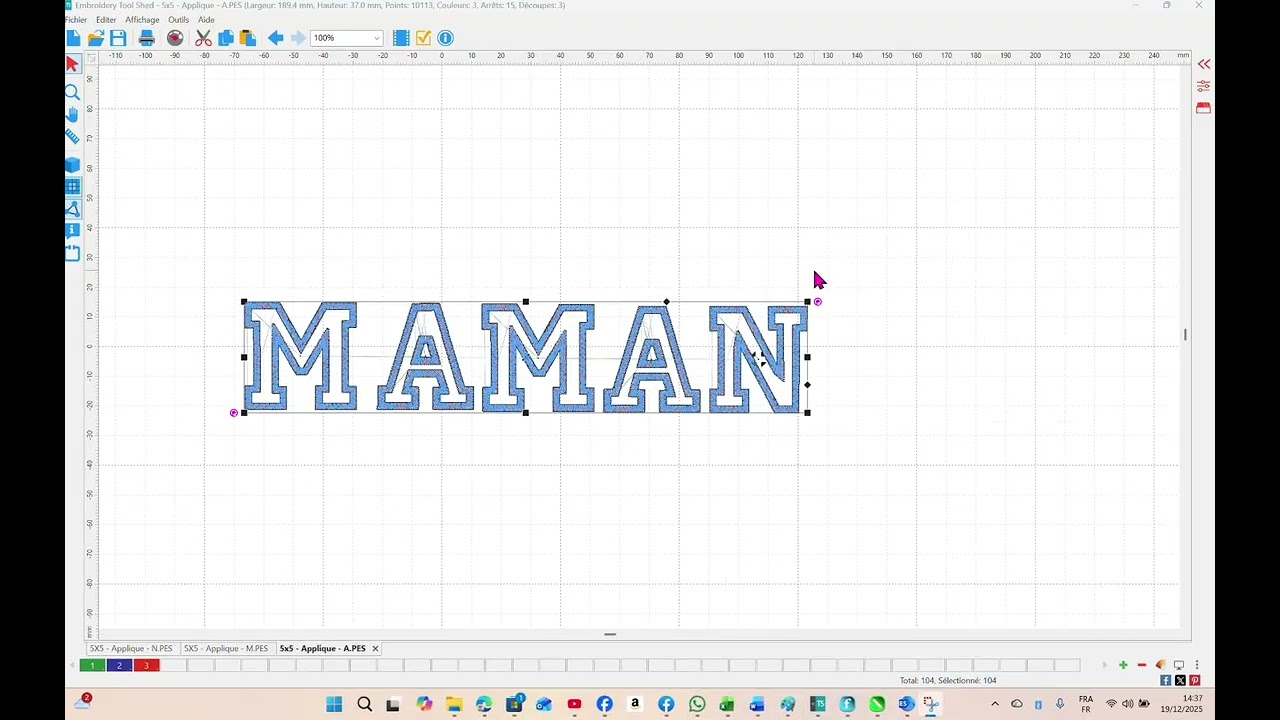
Task: Click the hoop frame icon in left toolbar
Action: [72, 253]
